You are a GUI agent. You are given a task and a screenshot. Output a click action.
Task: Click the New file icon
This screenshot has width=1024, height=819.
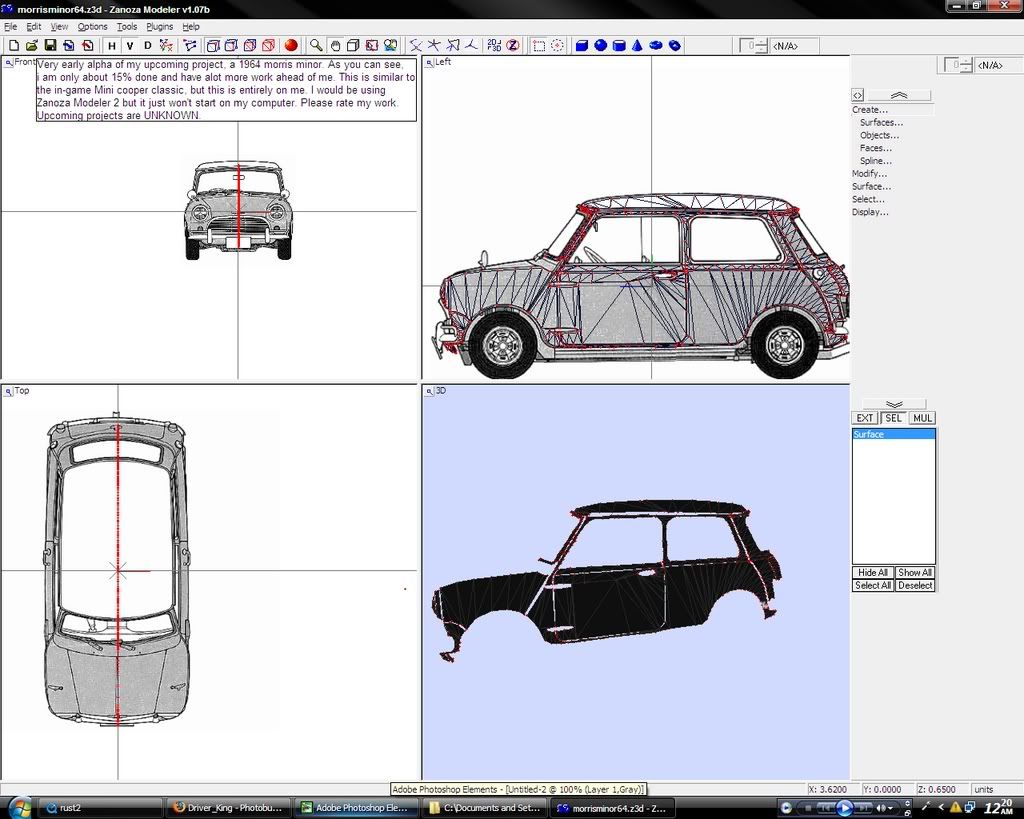tap(13, 45)
